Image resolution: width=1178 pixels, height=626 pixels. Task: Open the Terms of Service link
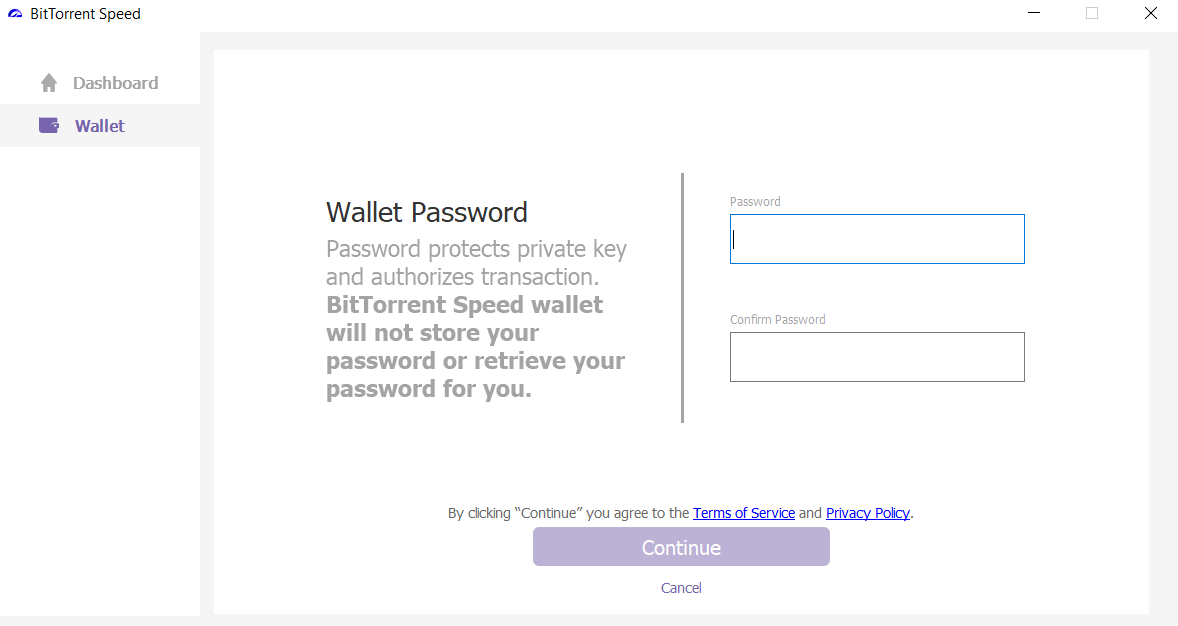pyautogui.click(x=744, y=513)
